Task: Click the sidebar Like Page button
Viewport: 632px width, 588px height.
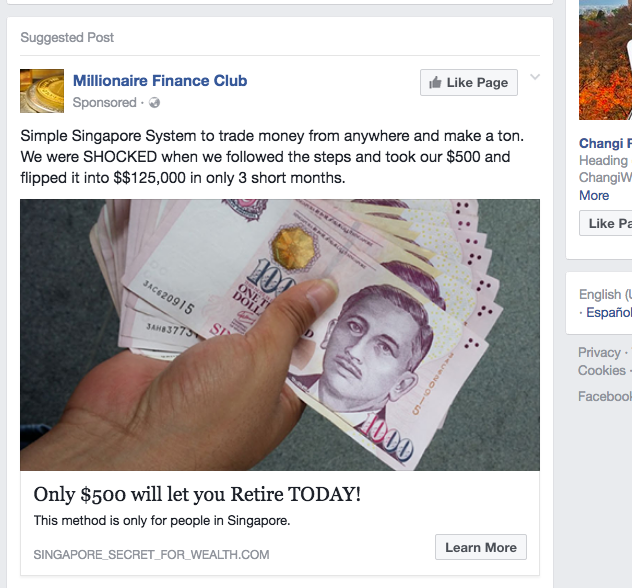Action: [x=606, y=223]
